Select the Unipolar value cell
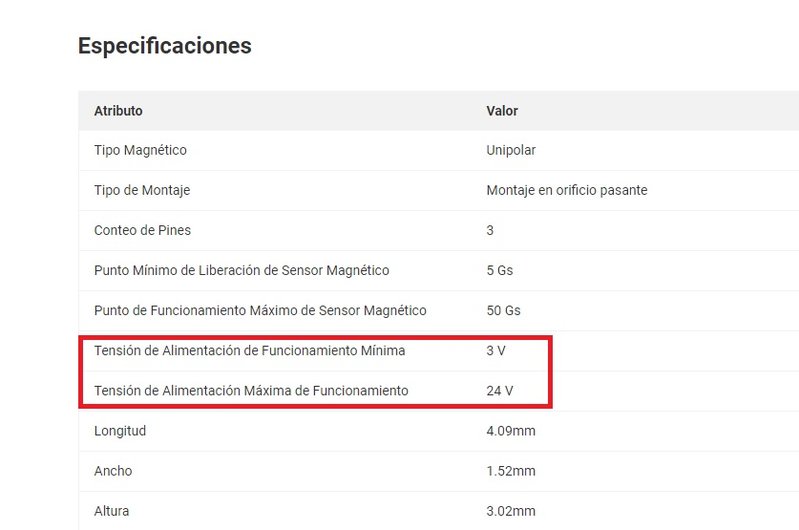 [x=511, y=150]
